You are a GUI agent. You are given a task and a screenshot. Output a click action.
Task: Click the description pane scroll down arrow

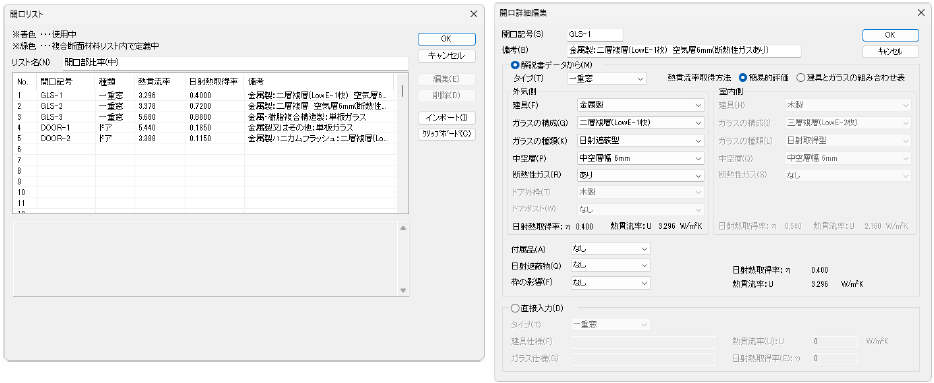pyautogui.click(x=403, y=290)
